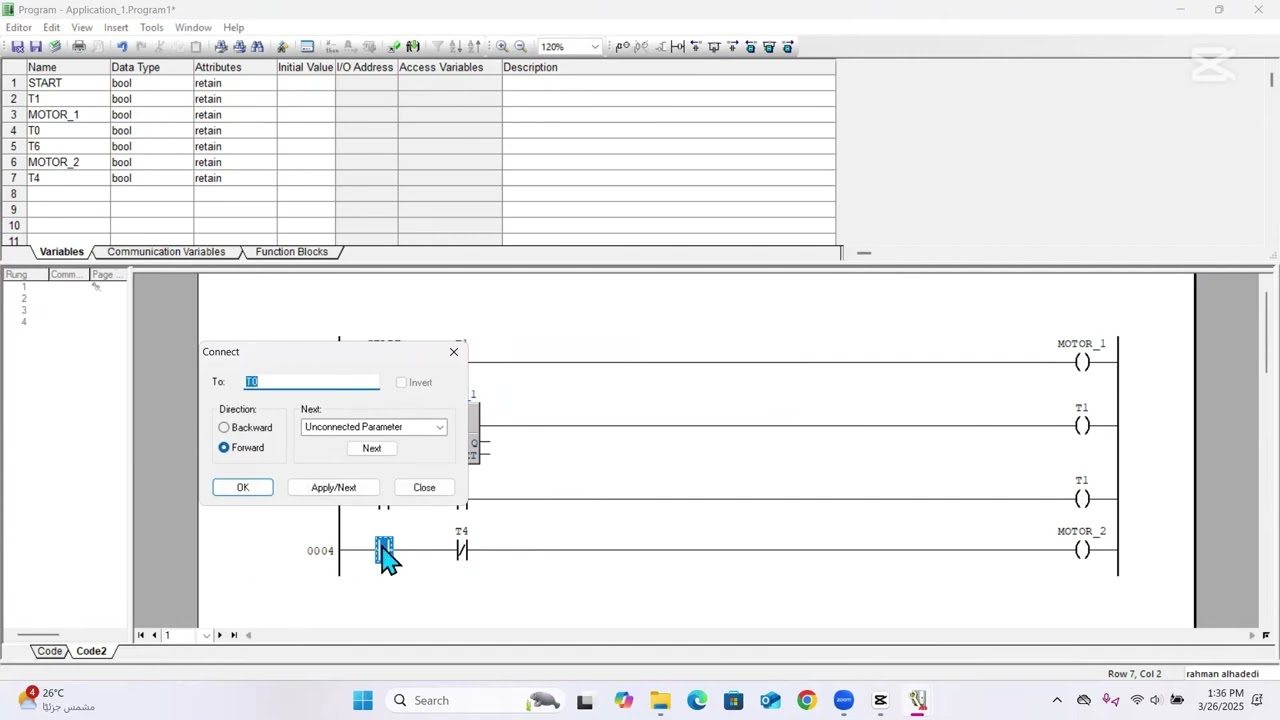The height and width of the screenshot is (720, 1280).
Task: Click the T6 variable name cell
Action: pyautogui.click(x=68, y=146)
